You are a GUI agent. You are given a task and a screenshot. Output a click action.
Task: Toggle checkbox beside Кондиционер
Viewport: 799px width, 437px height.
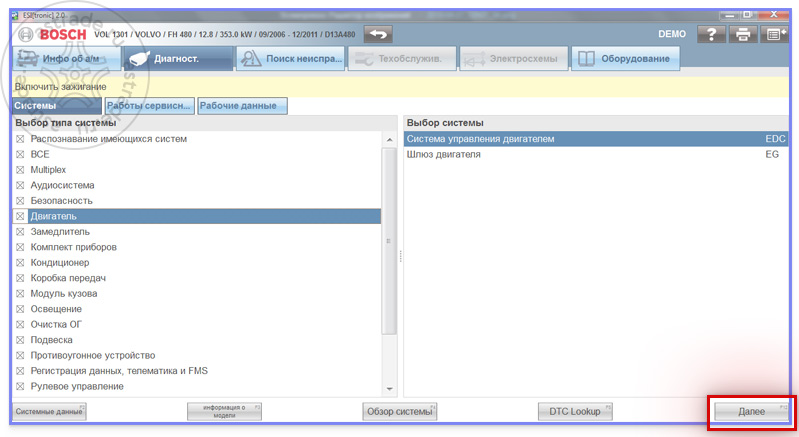coord(20,263)
